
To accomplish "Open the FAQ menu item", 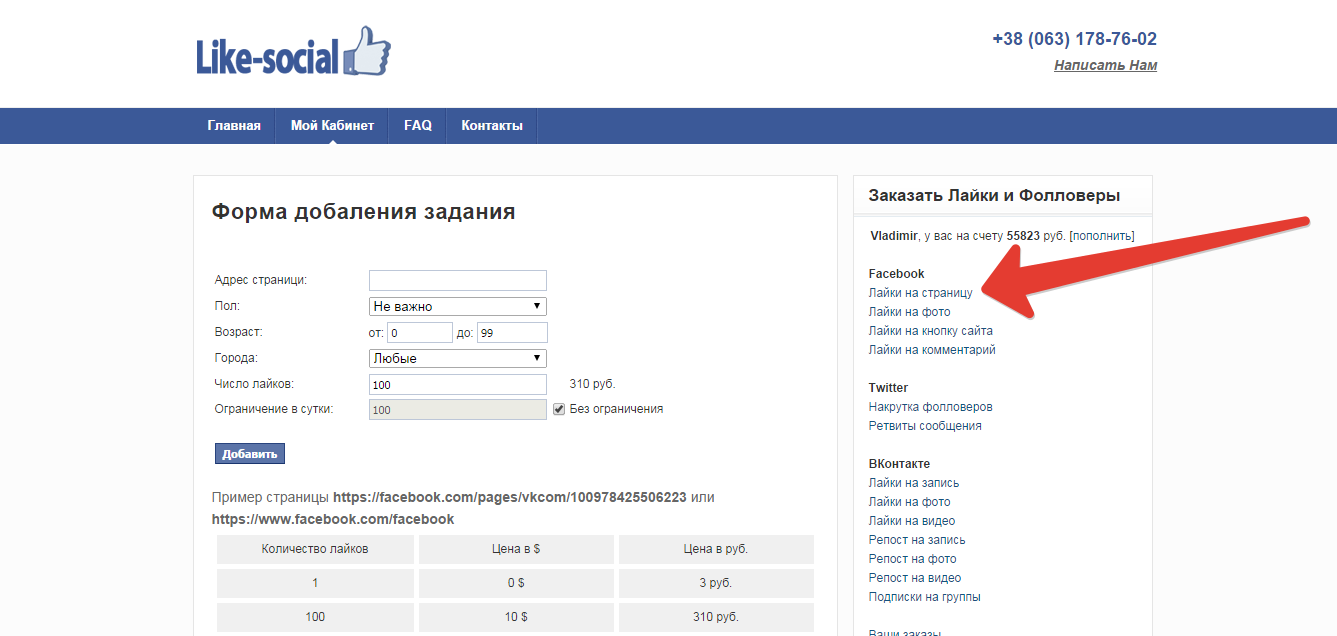I will coord(418,126).
